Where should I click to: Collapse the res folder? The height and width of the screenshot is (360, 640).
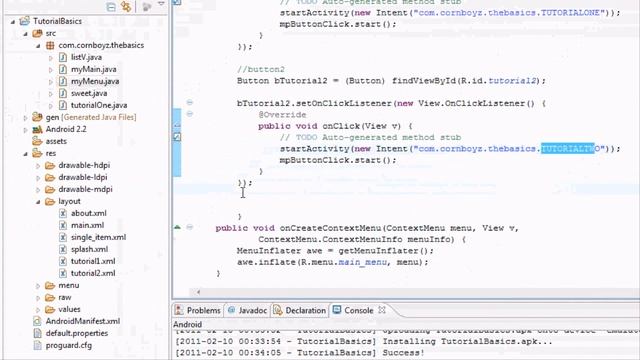click(26, 154)
